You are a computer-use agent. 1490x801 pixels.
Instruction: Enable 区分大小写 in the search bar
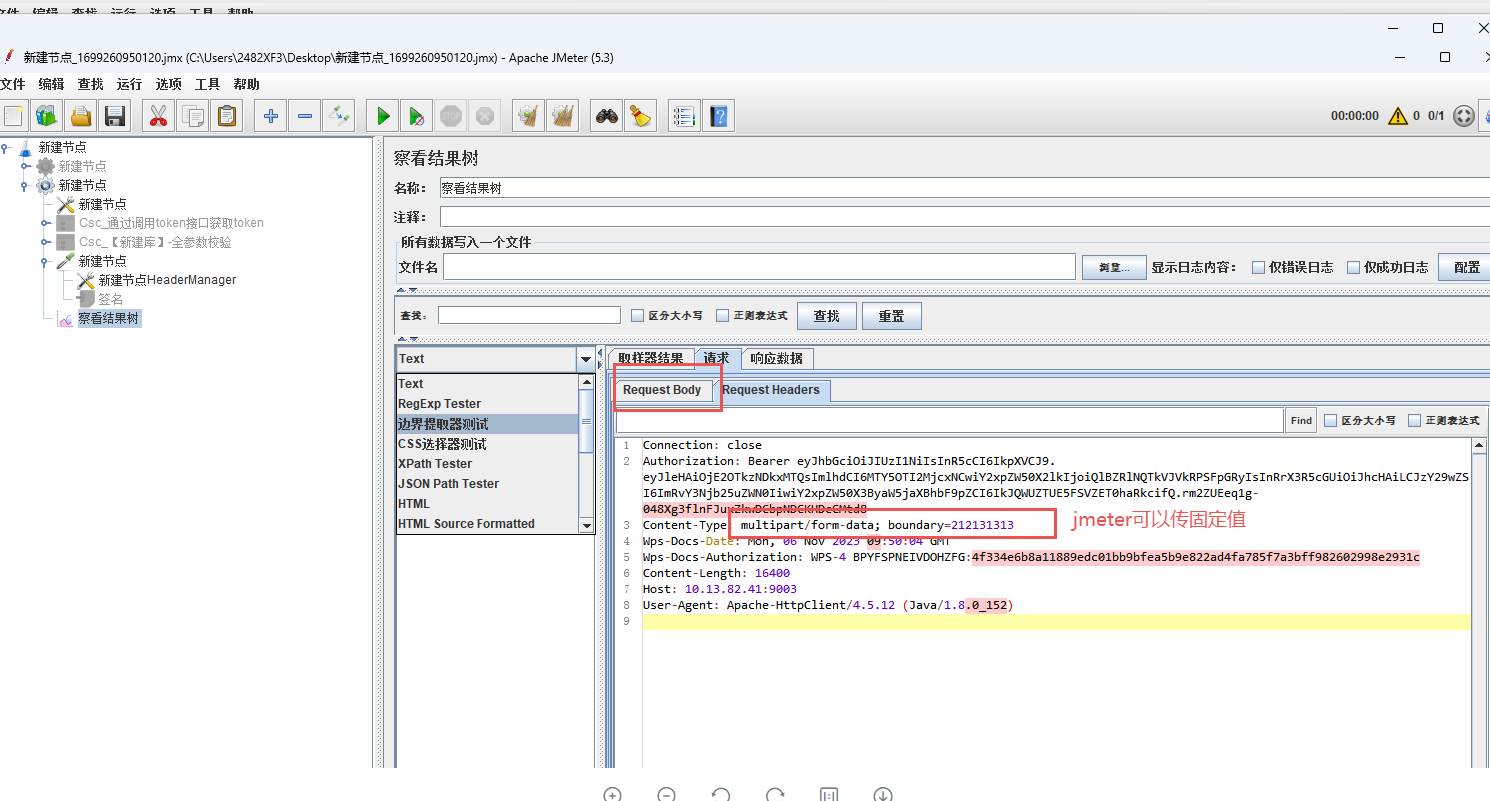click(637, 315)
